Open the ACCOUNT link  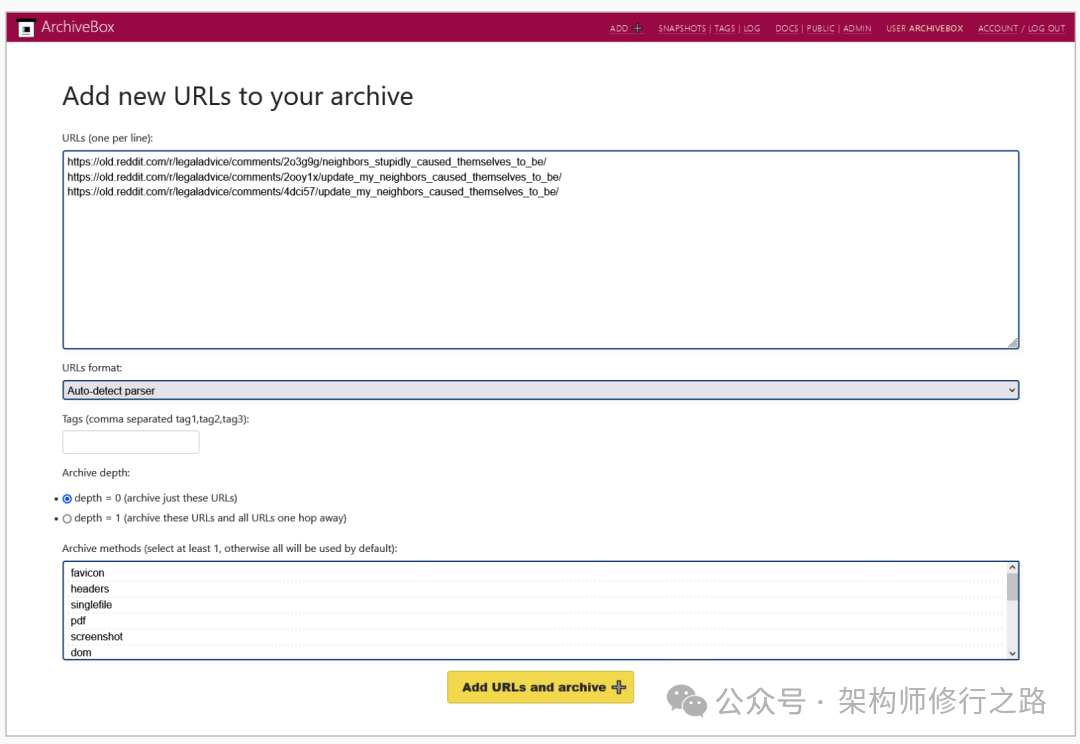pyautogui.click(x=997, y=28)
